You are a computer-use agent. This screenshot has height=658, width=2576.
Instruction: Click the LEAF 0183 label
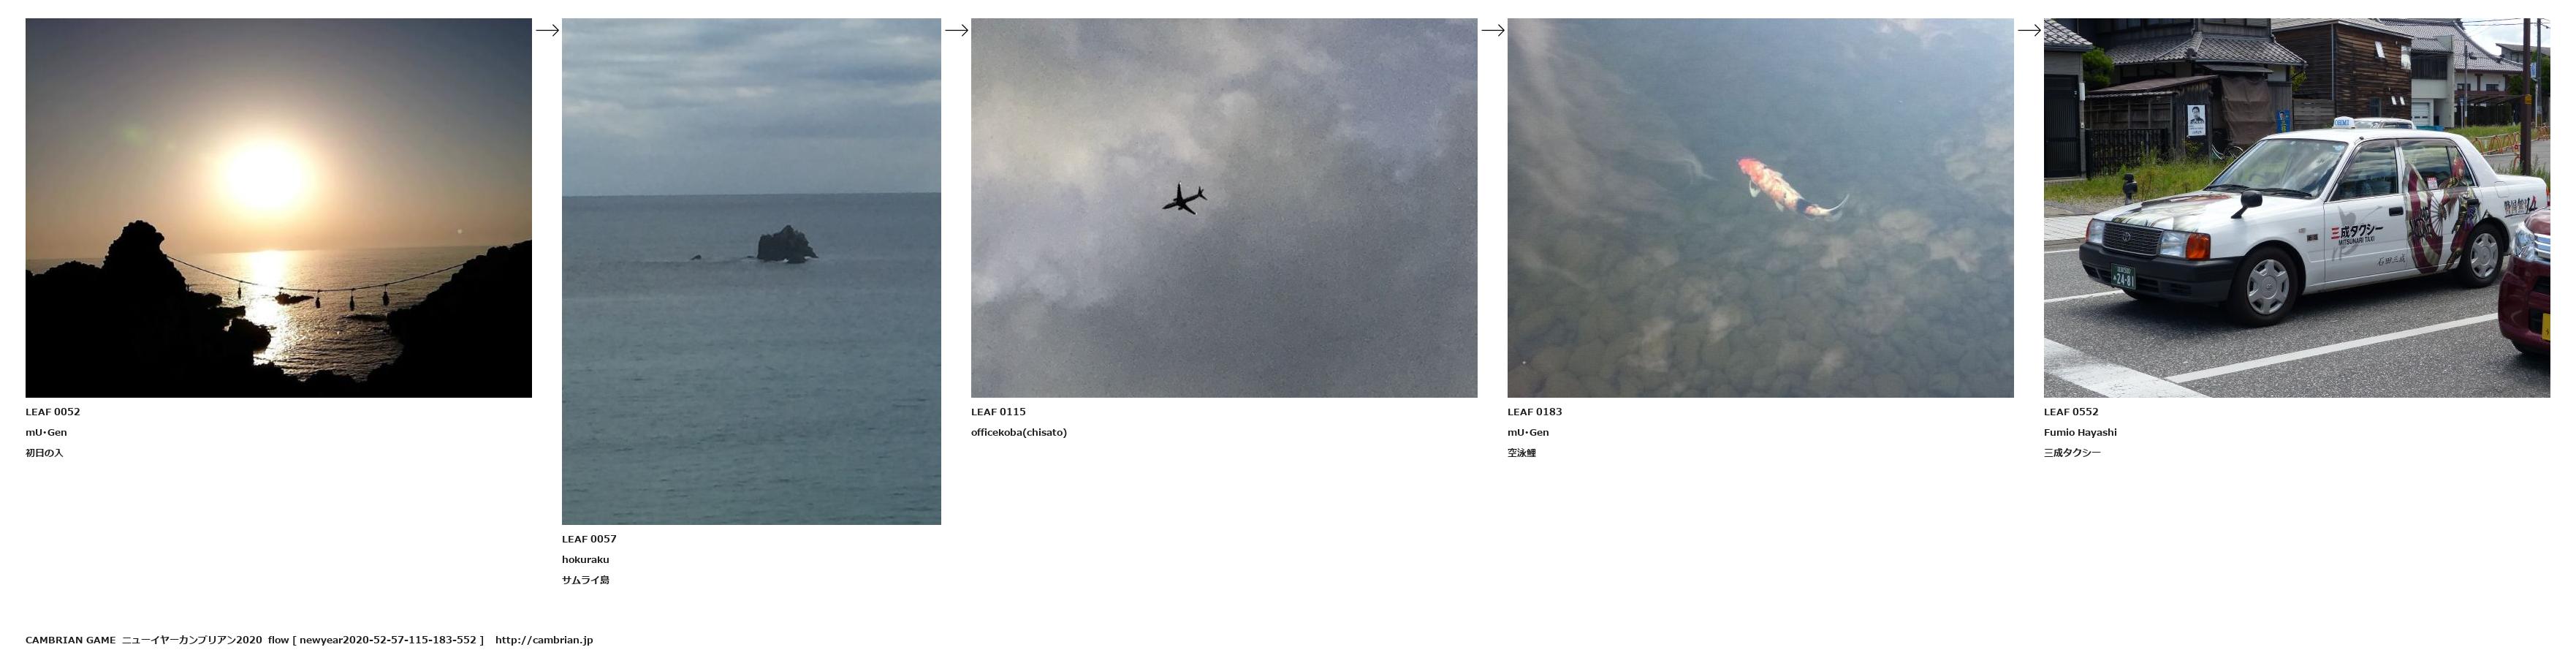coord(1535,412)
